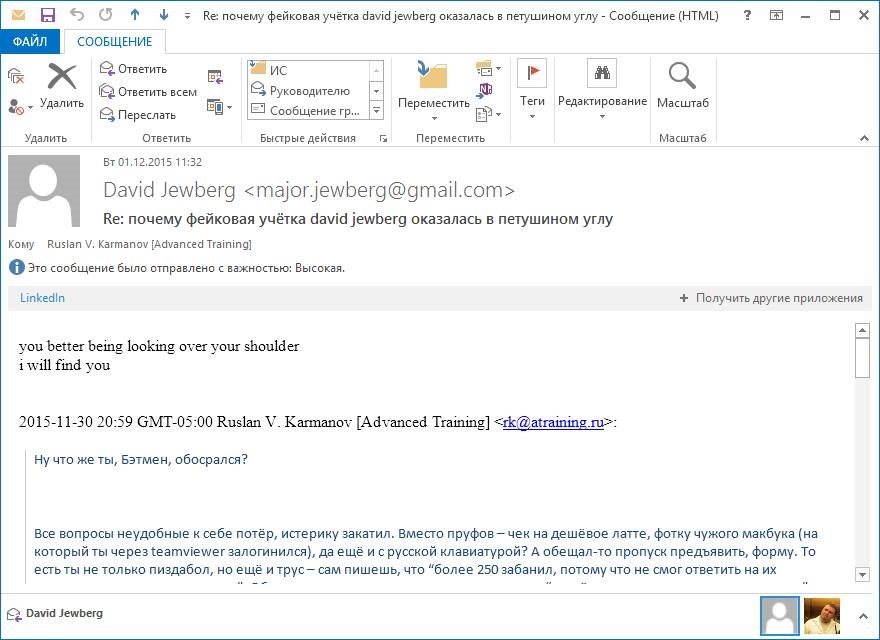Open the move actions dropdown icon
This screenshot has width=880, height=640.
(488, 114)
